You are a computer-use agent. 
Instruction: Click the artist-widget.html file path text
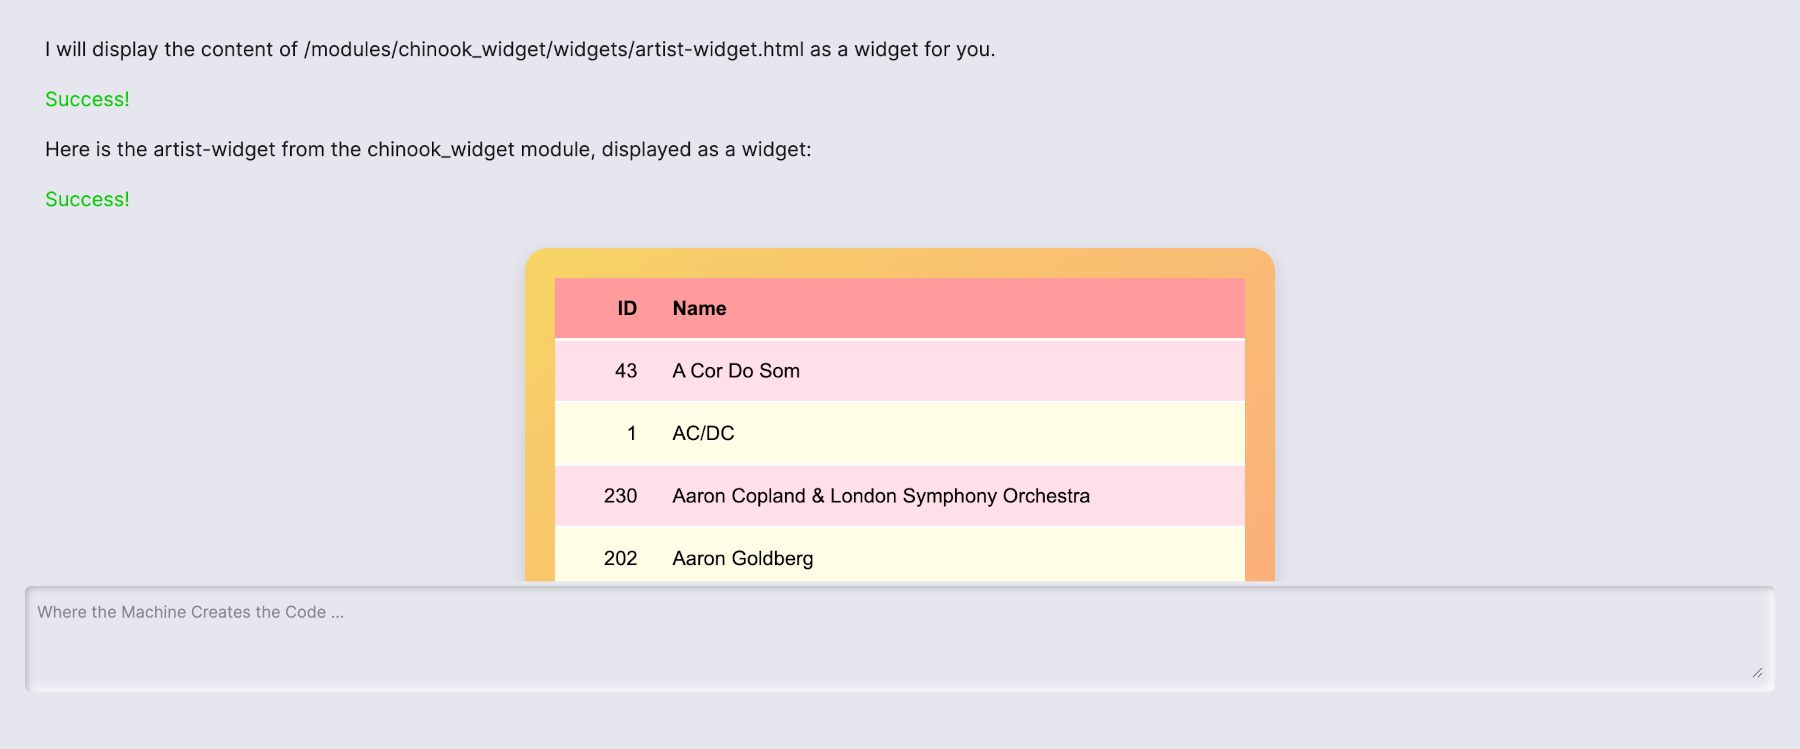(x=554, y=49)
